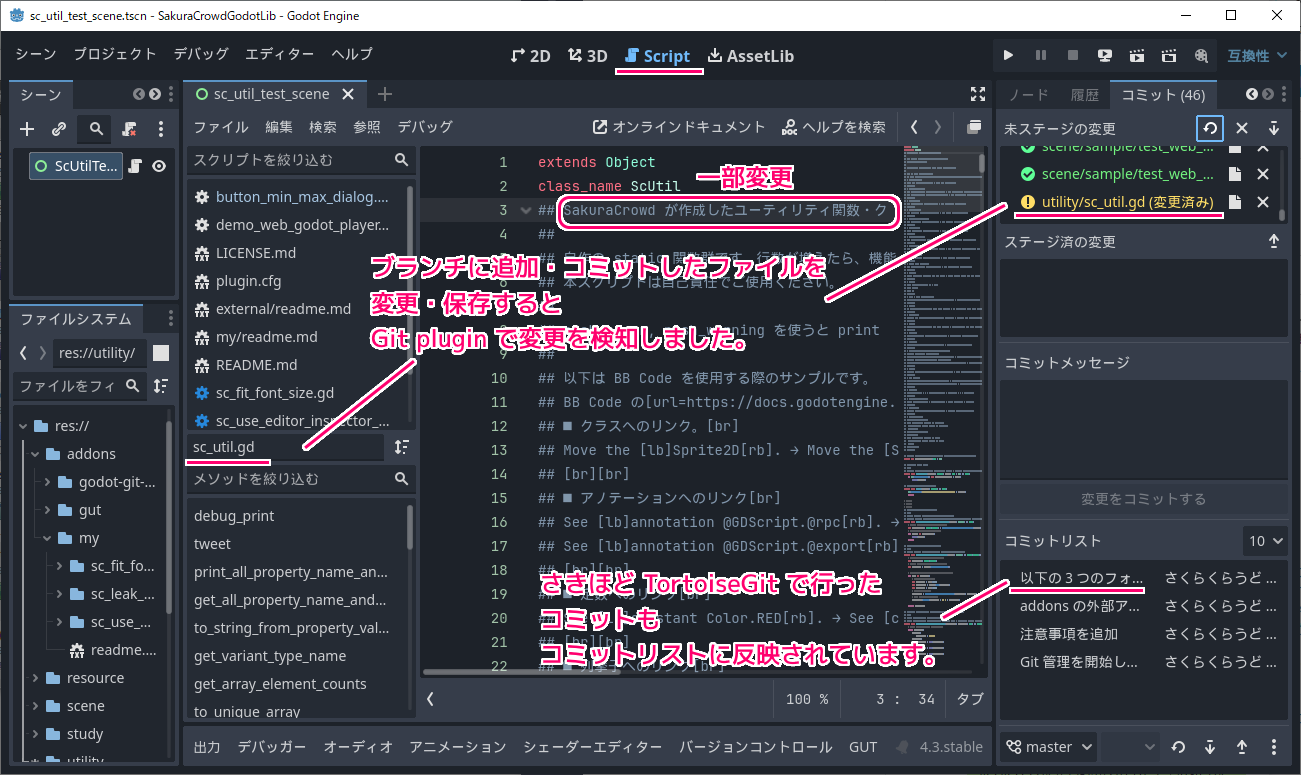Open the master branch dropdown
Screen dimensions: 1301x775
tap(1049, 747)
